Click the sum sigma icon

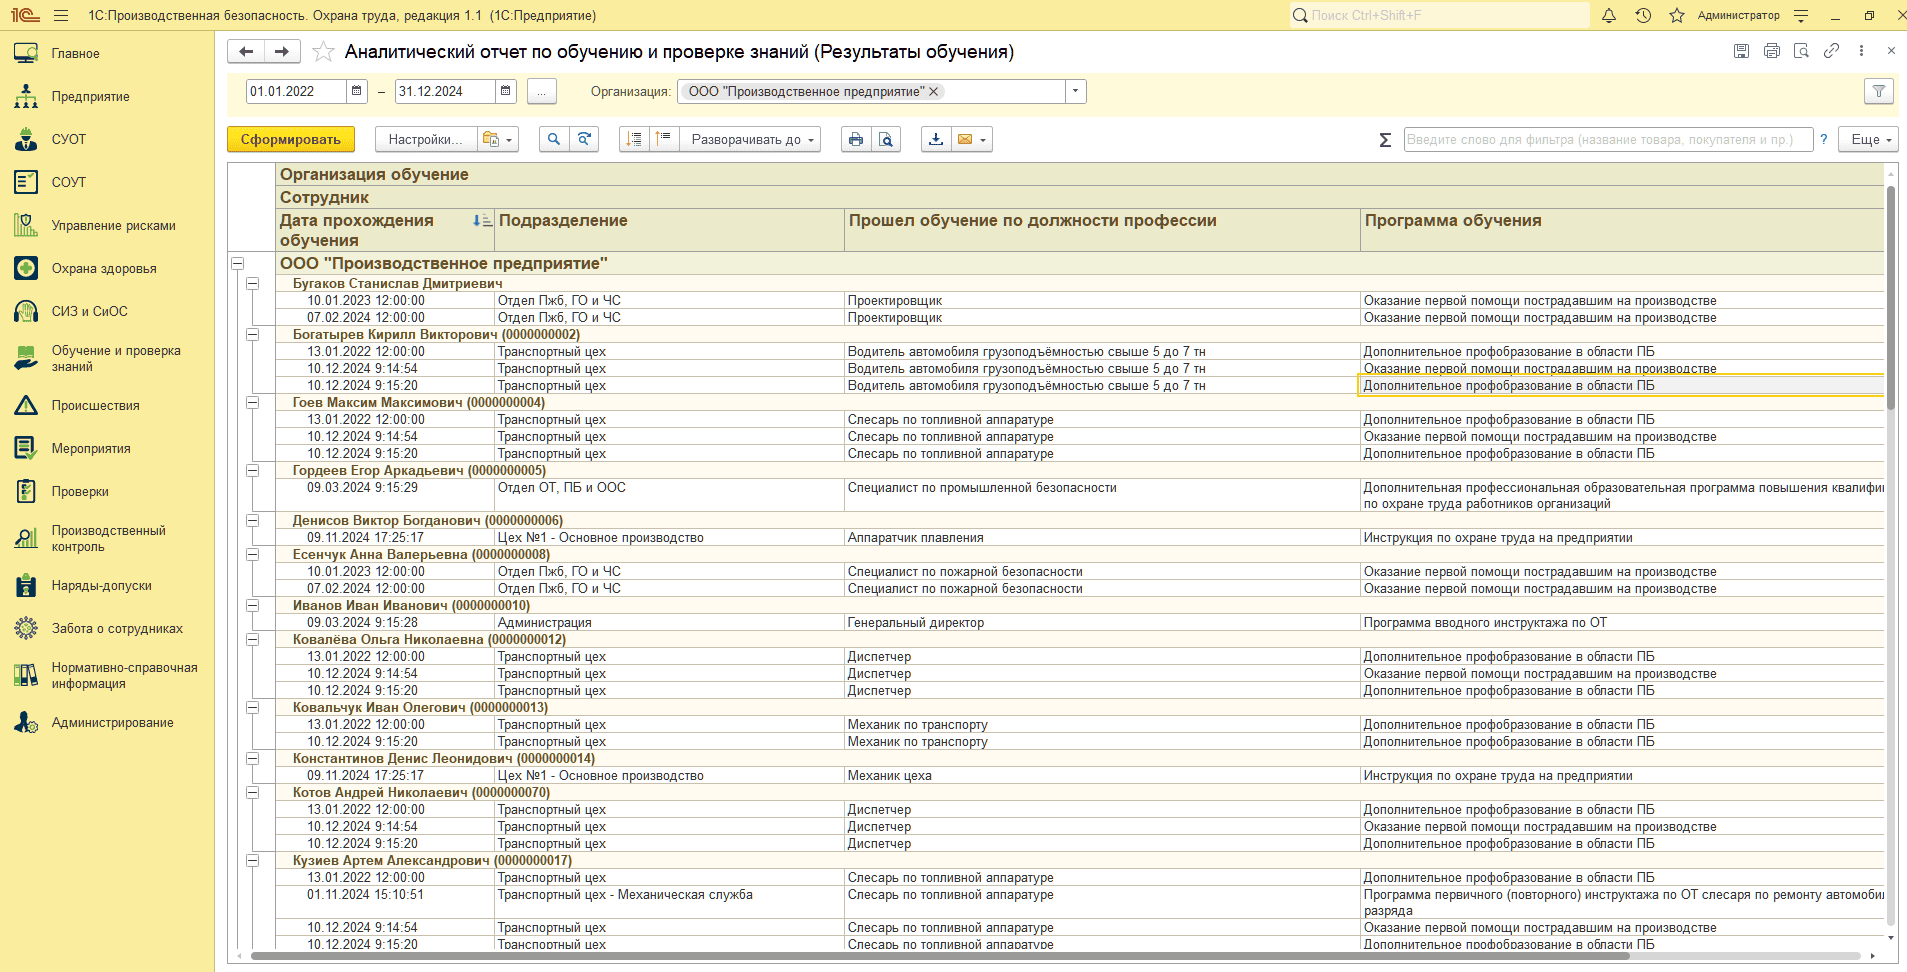coord(1385,140)
